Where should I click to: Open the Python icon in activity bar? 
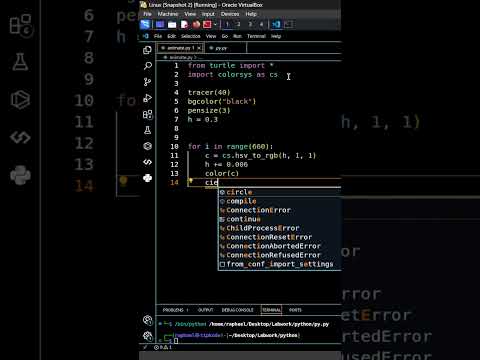tap(147, 178)
